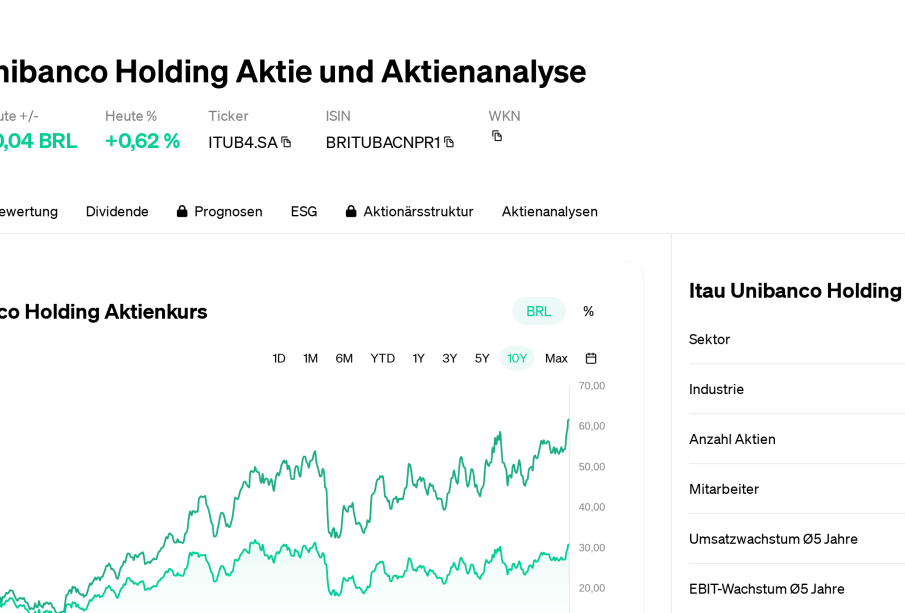
Task: Copy the ITUB4.SA ticker symbol
Action: click(286, 142)
